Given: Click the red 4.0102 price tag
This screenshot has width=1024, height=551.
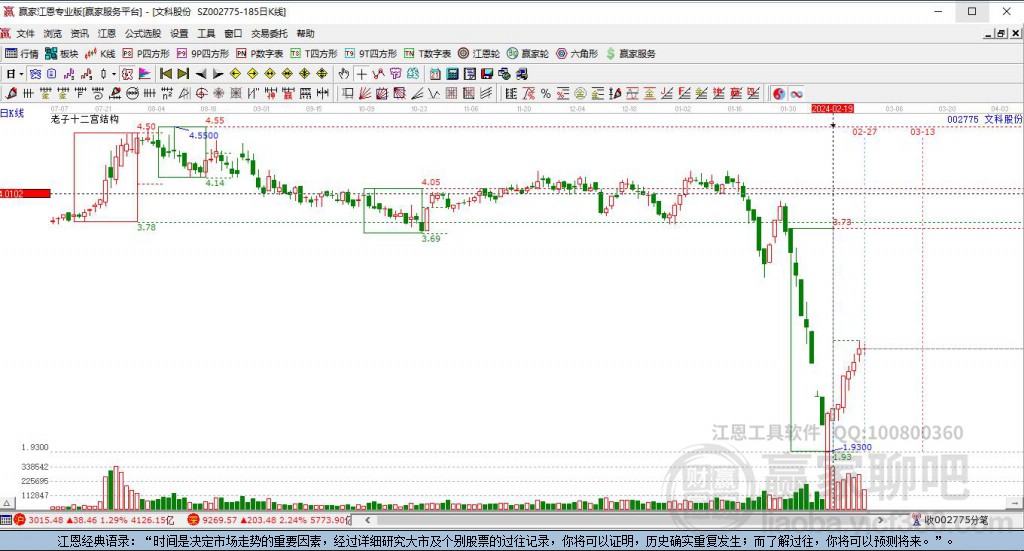Looking at the screenshot, I should 25,193.
